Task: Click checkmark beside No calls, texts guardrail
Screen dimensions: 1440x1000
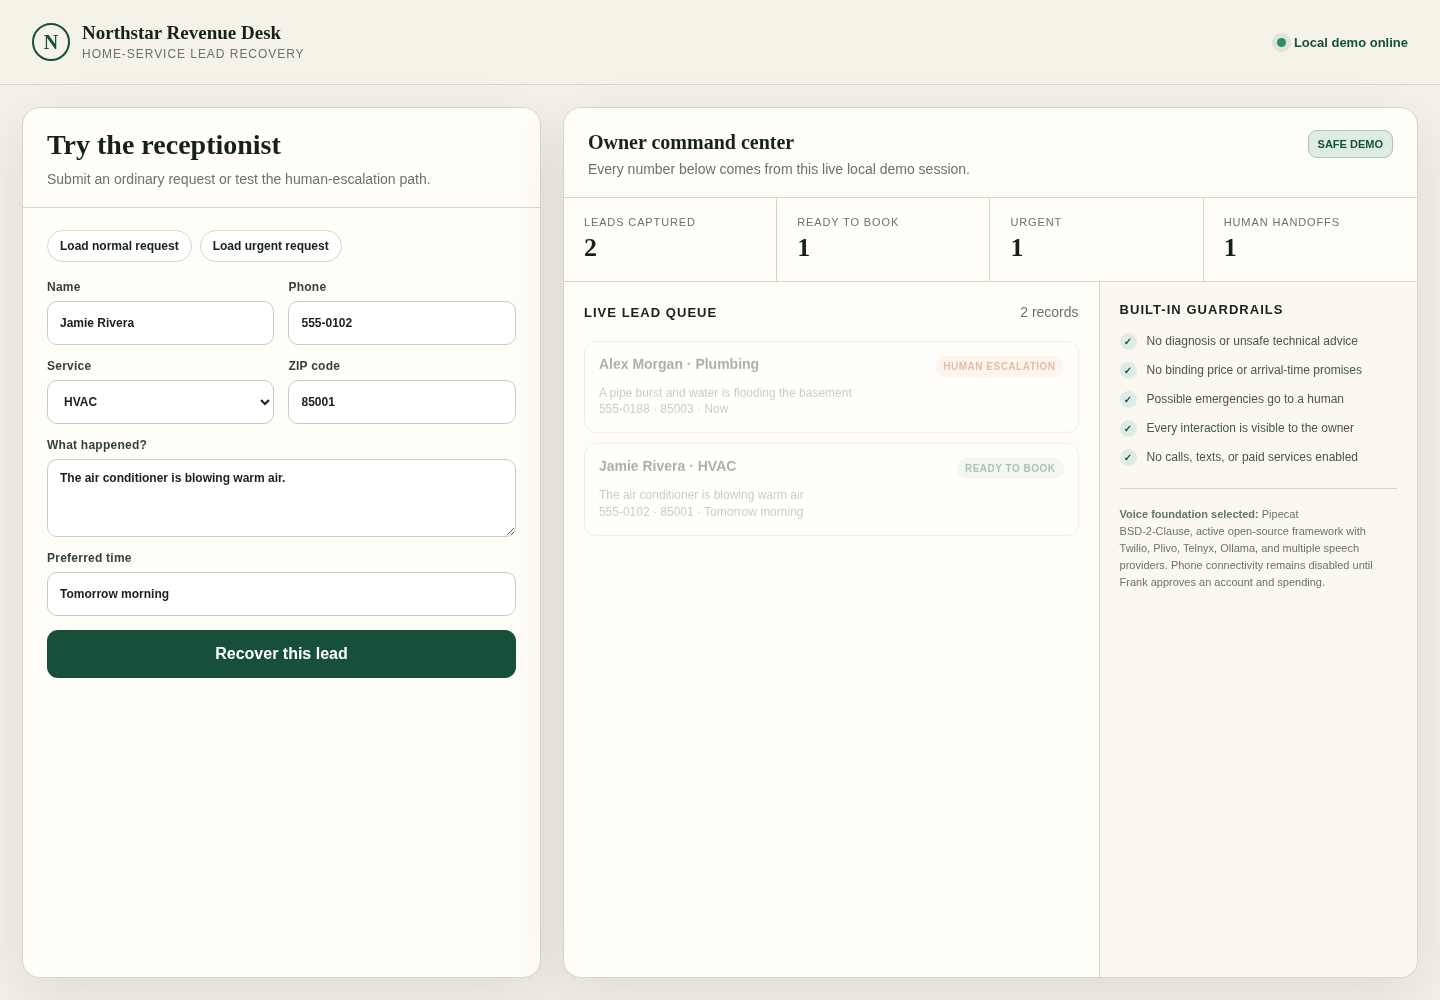Action: [1128, 457]
